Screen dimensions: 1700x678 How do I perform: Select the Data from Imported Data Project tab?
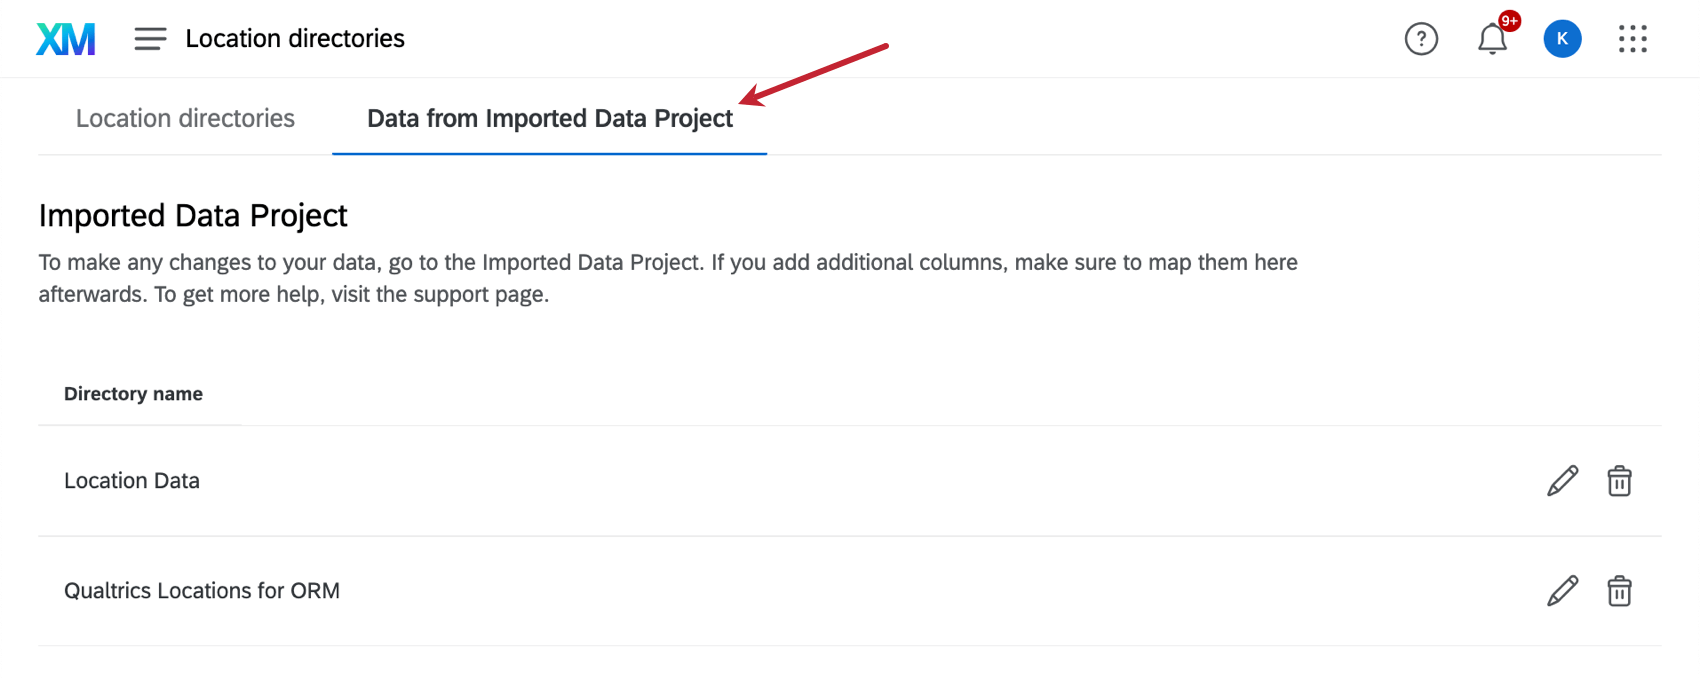coord(548,118)
